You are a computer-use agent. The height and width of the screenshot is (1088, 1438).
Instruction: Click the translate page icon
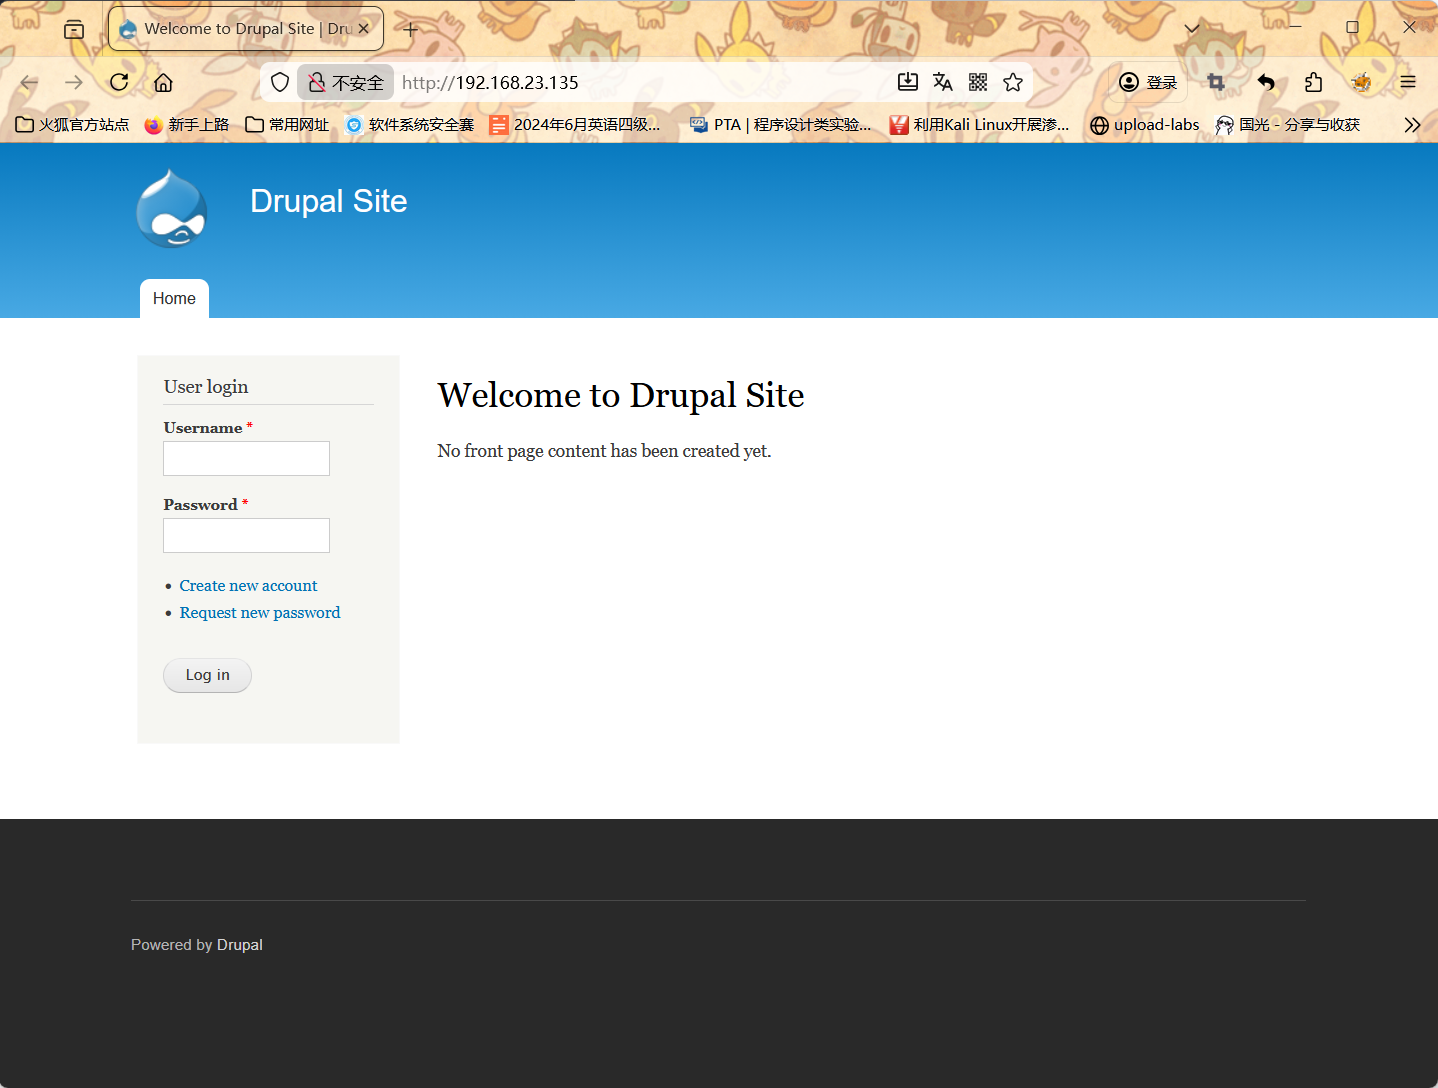point(942,82)
